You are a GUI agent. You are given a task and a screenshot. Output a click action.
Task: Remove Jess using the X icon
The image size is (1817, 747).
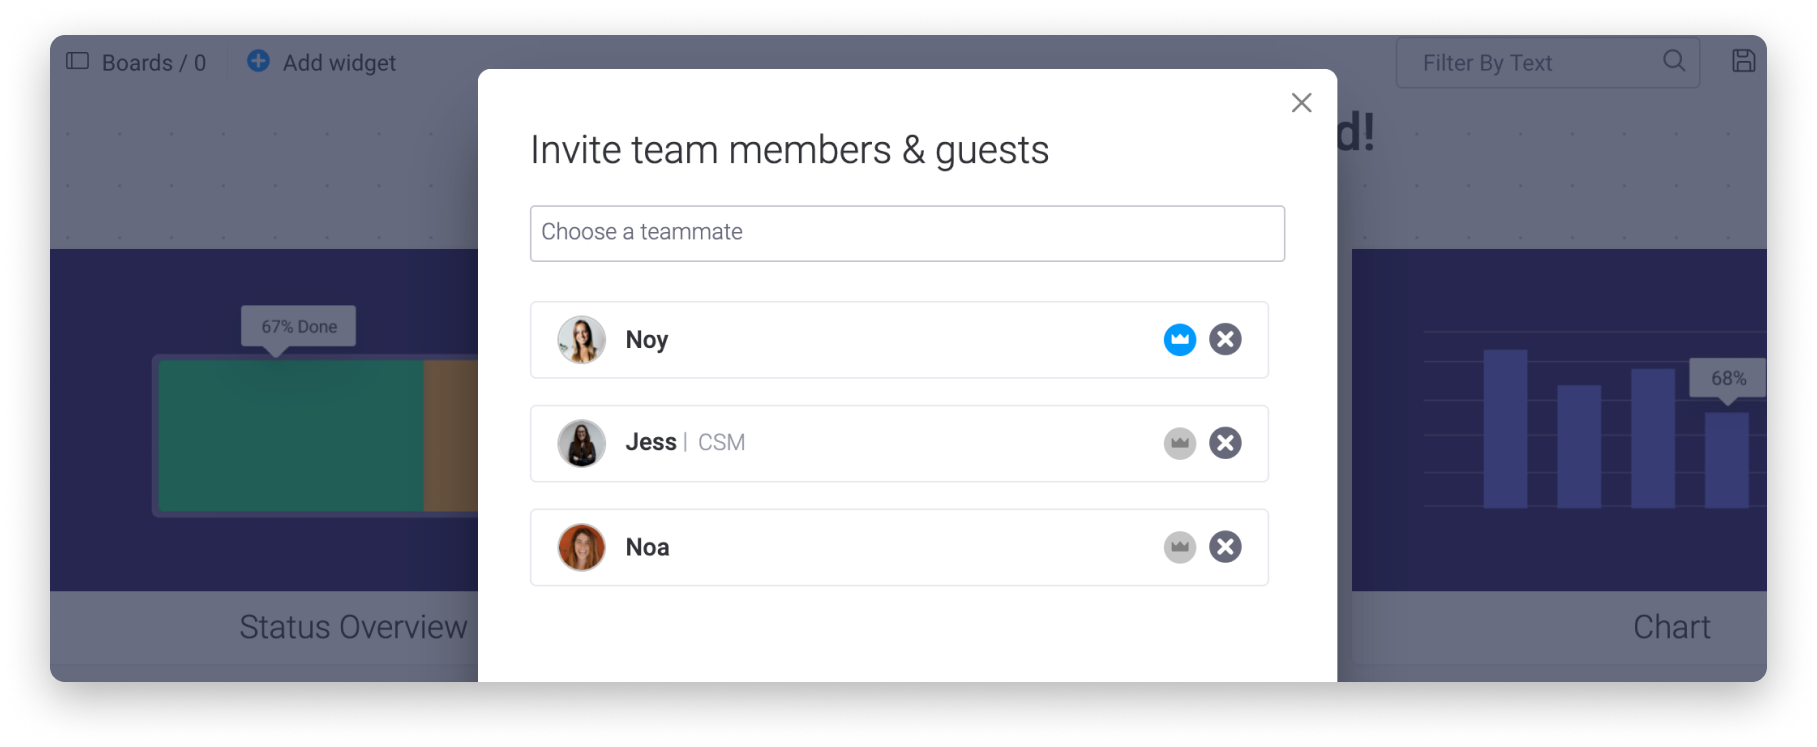tap(1225, 443)
